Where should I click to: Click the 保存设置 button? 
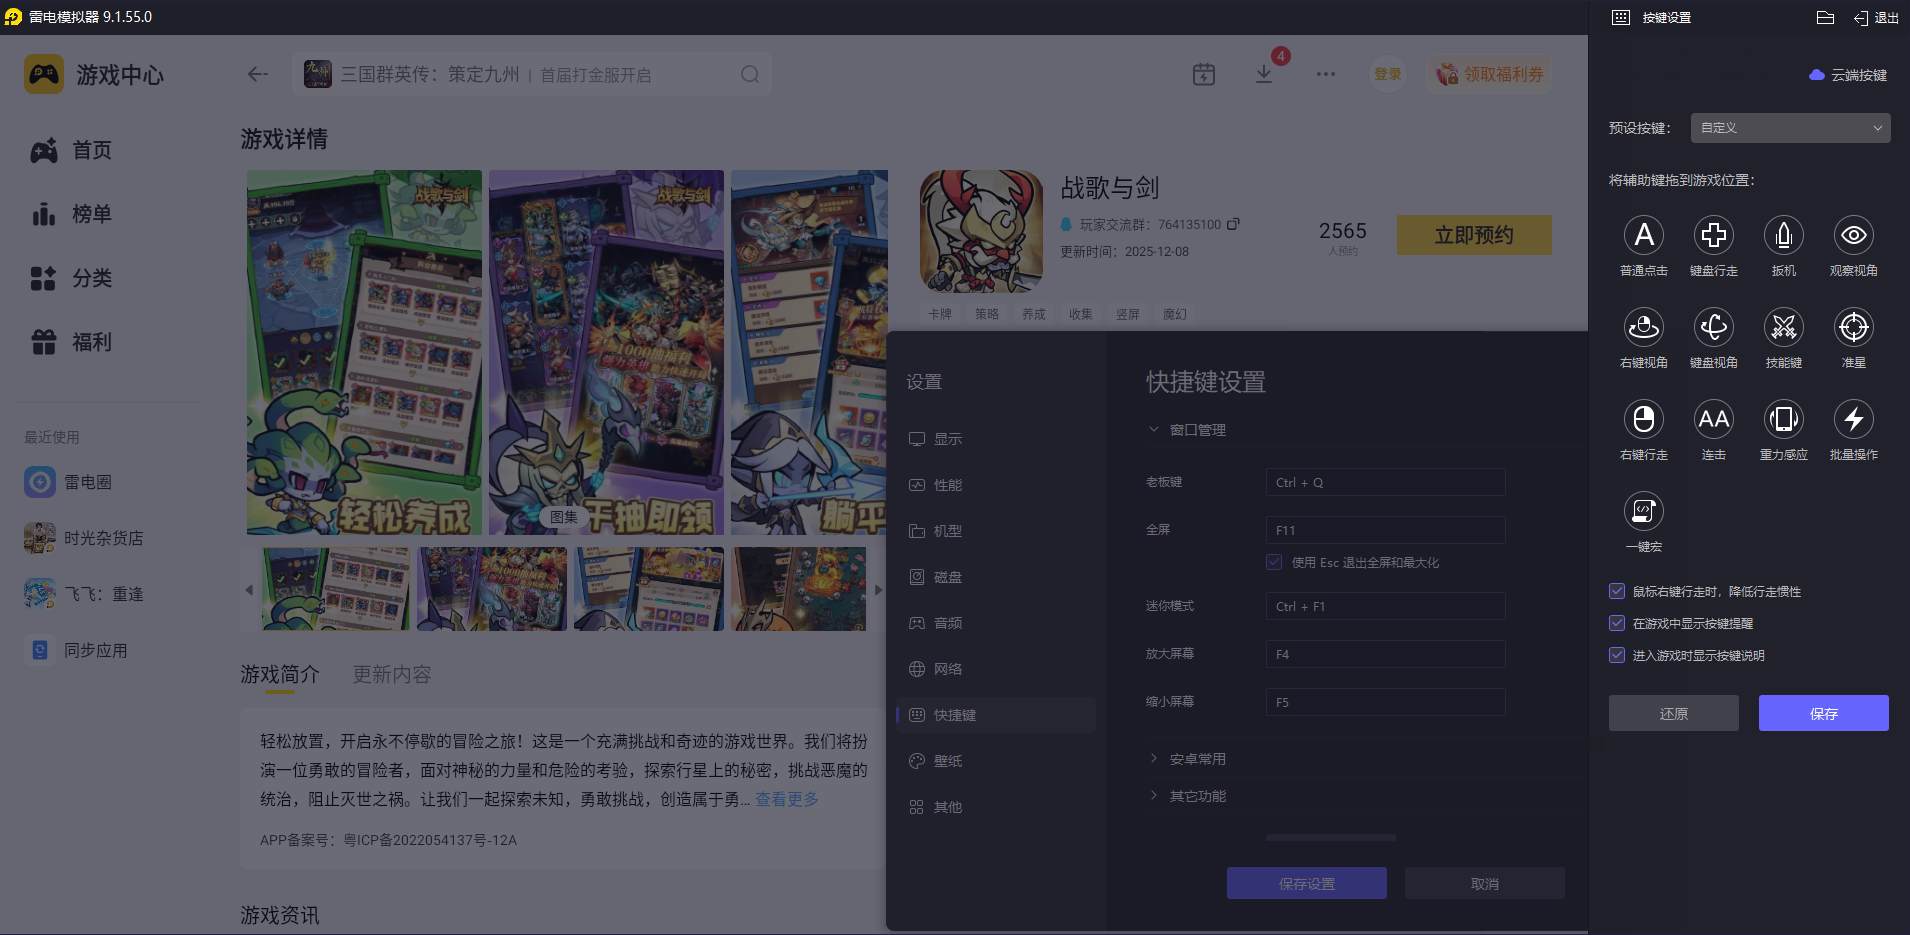tap(1307, 883)
